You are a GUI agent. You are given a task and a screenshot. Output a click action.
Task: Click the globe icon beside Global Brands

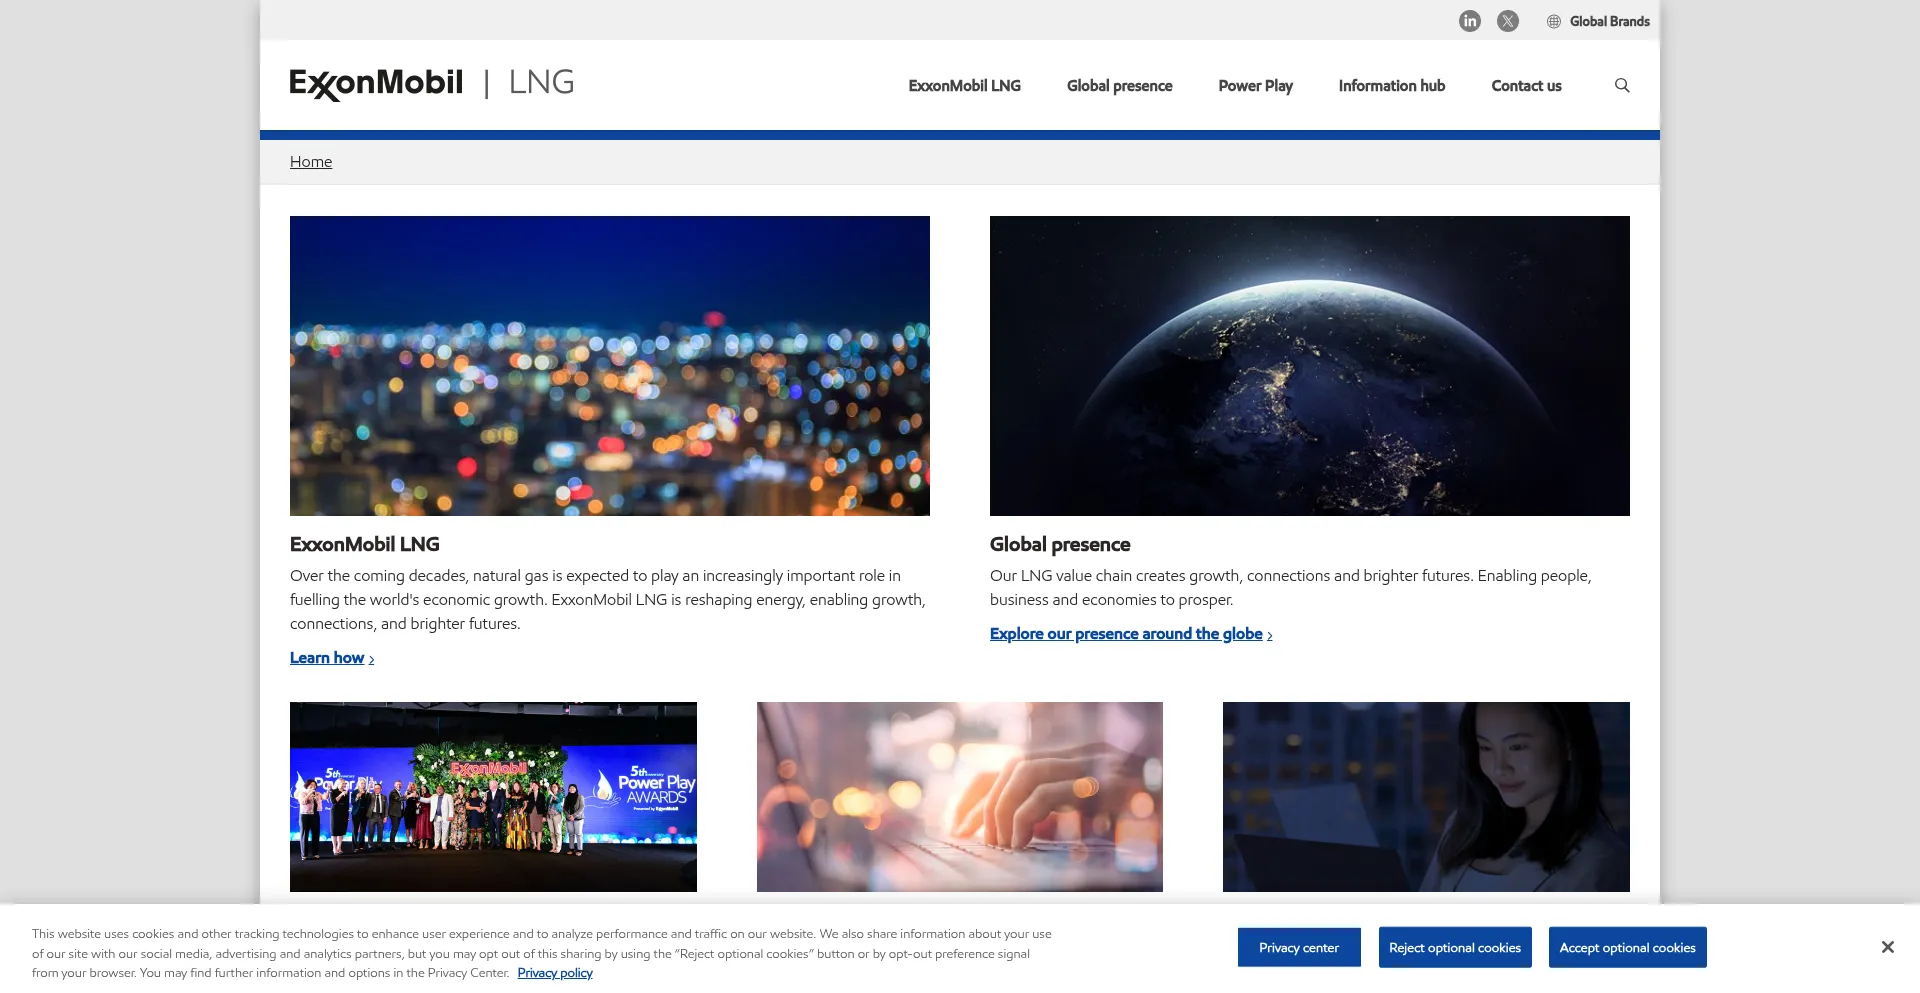point(1554,21)
